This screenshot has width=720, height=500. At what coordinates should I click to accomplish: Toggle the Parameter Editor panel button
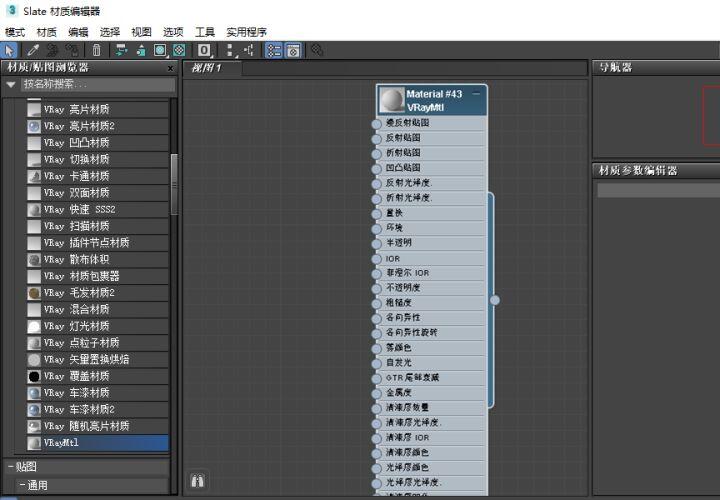pyautogui.click(x=293, y=51)
